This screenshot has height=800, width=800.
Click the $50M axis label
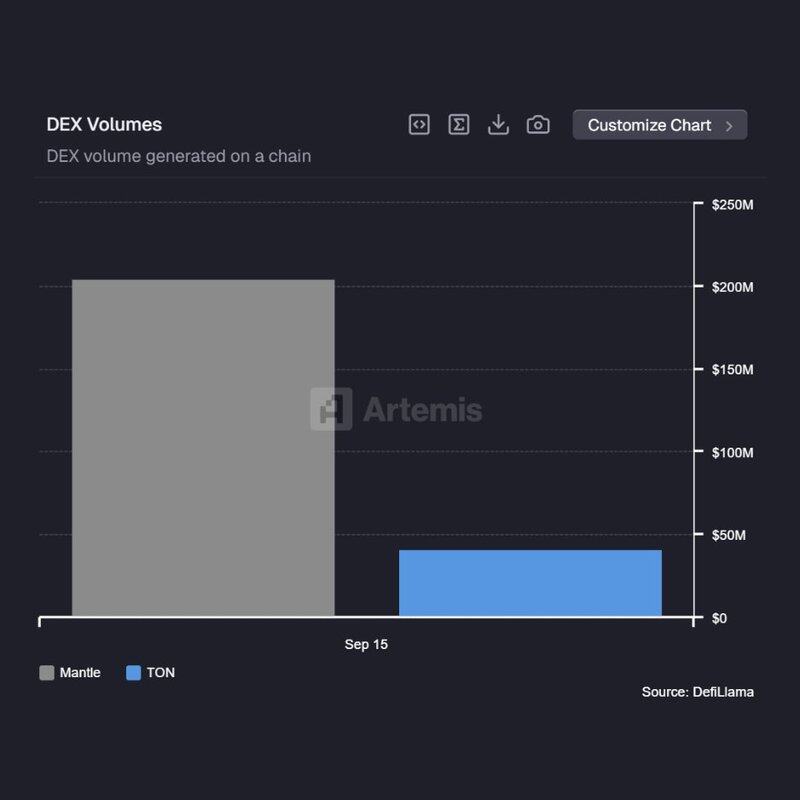click(x=729, y=535)
